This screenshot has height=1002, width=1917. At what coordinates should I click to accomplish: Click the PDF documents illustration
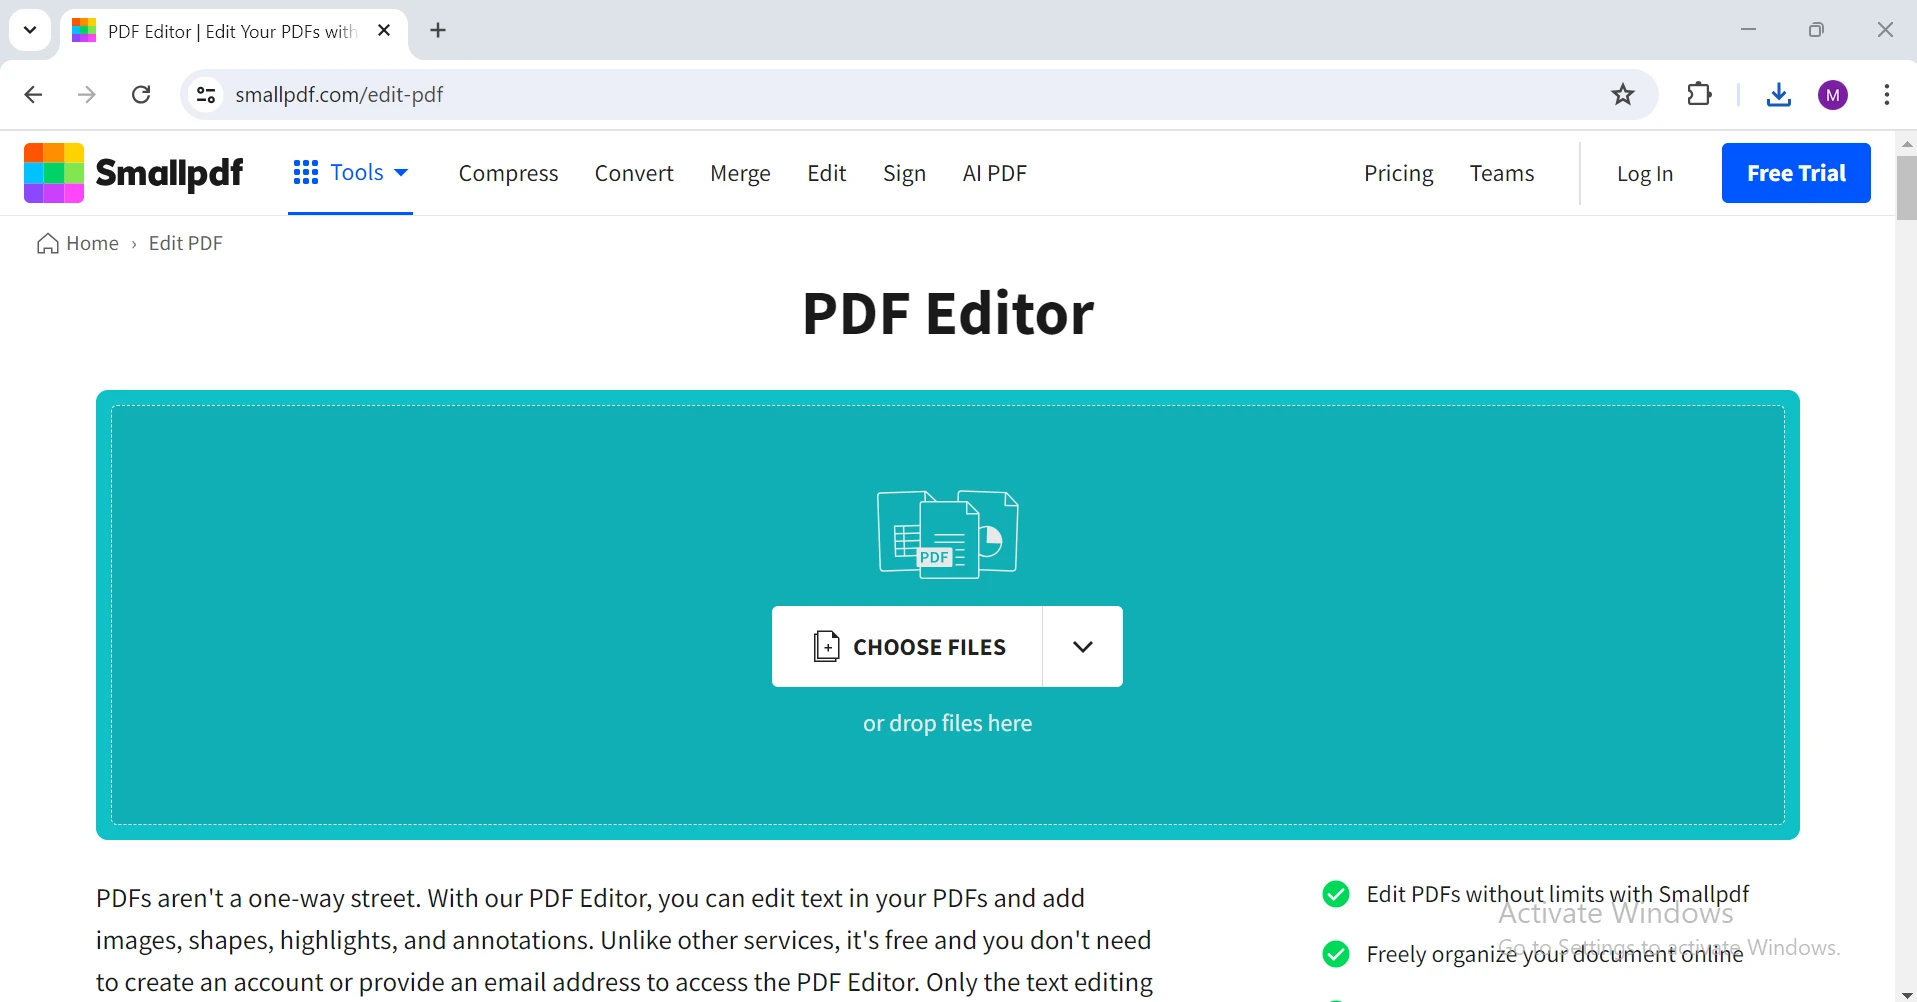948,534
